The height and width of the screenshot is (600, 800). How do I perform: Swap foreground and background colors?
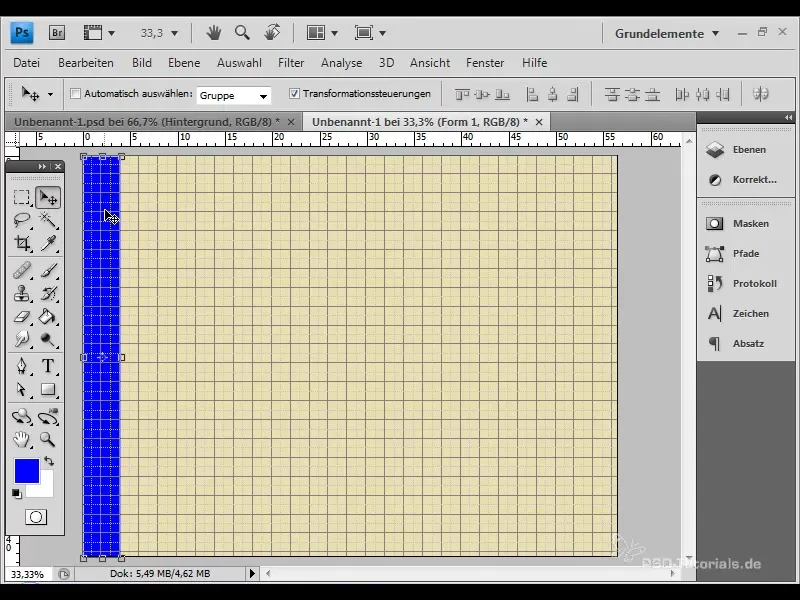[x=49, y=461]
